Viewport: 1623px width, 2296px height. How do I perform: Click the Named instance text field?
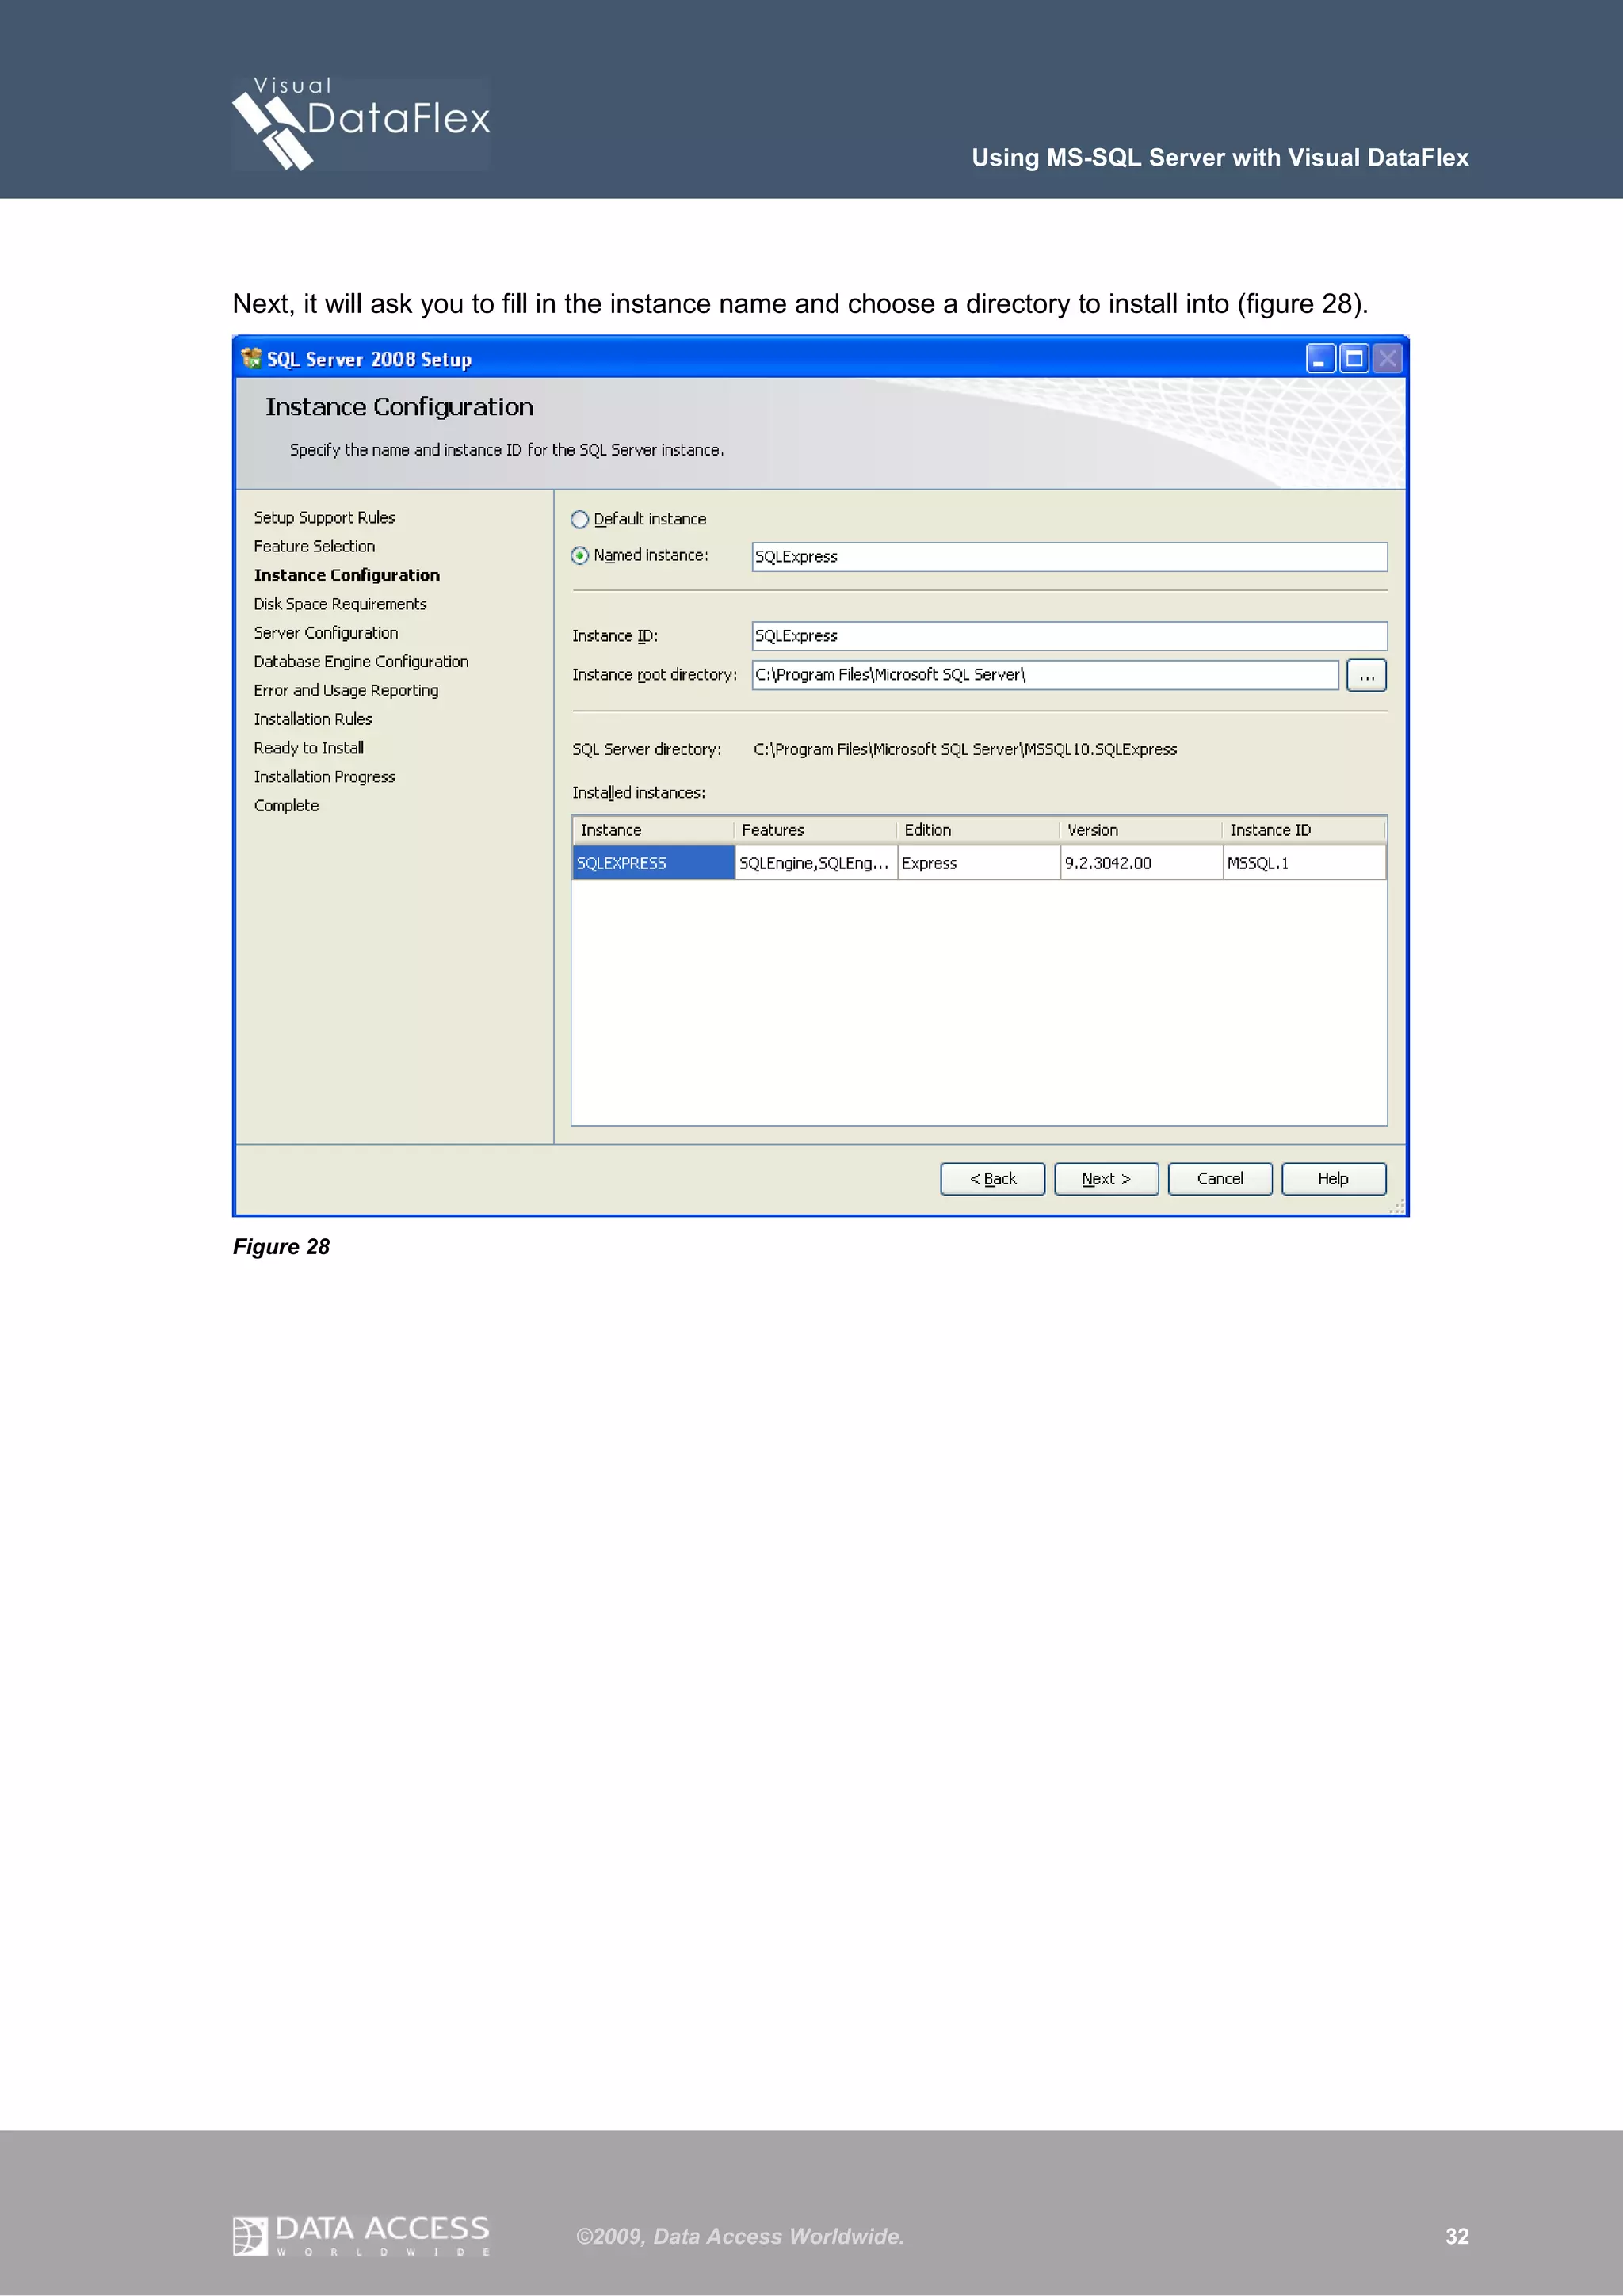point(1069,557)
